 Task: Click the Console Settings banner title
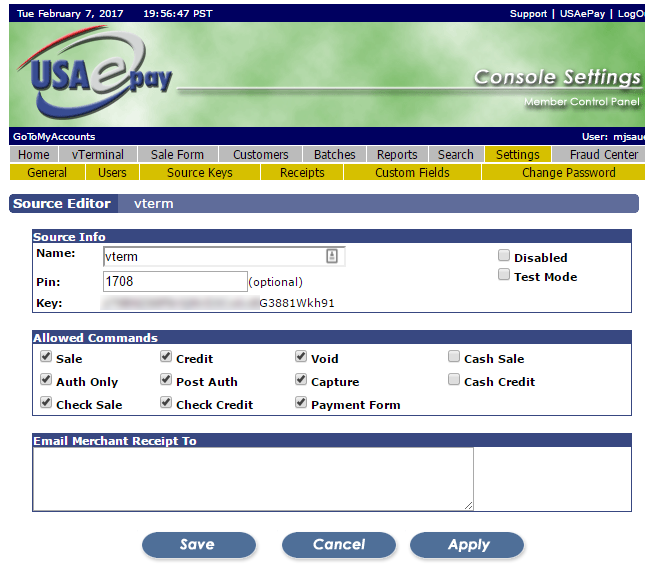point(557,77)
